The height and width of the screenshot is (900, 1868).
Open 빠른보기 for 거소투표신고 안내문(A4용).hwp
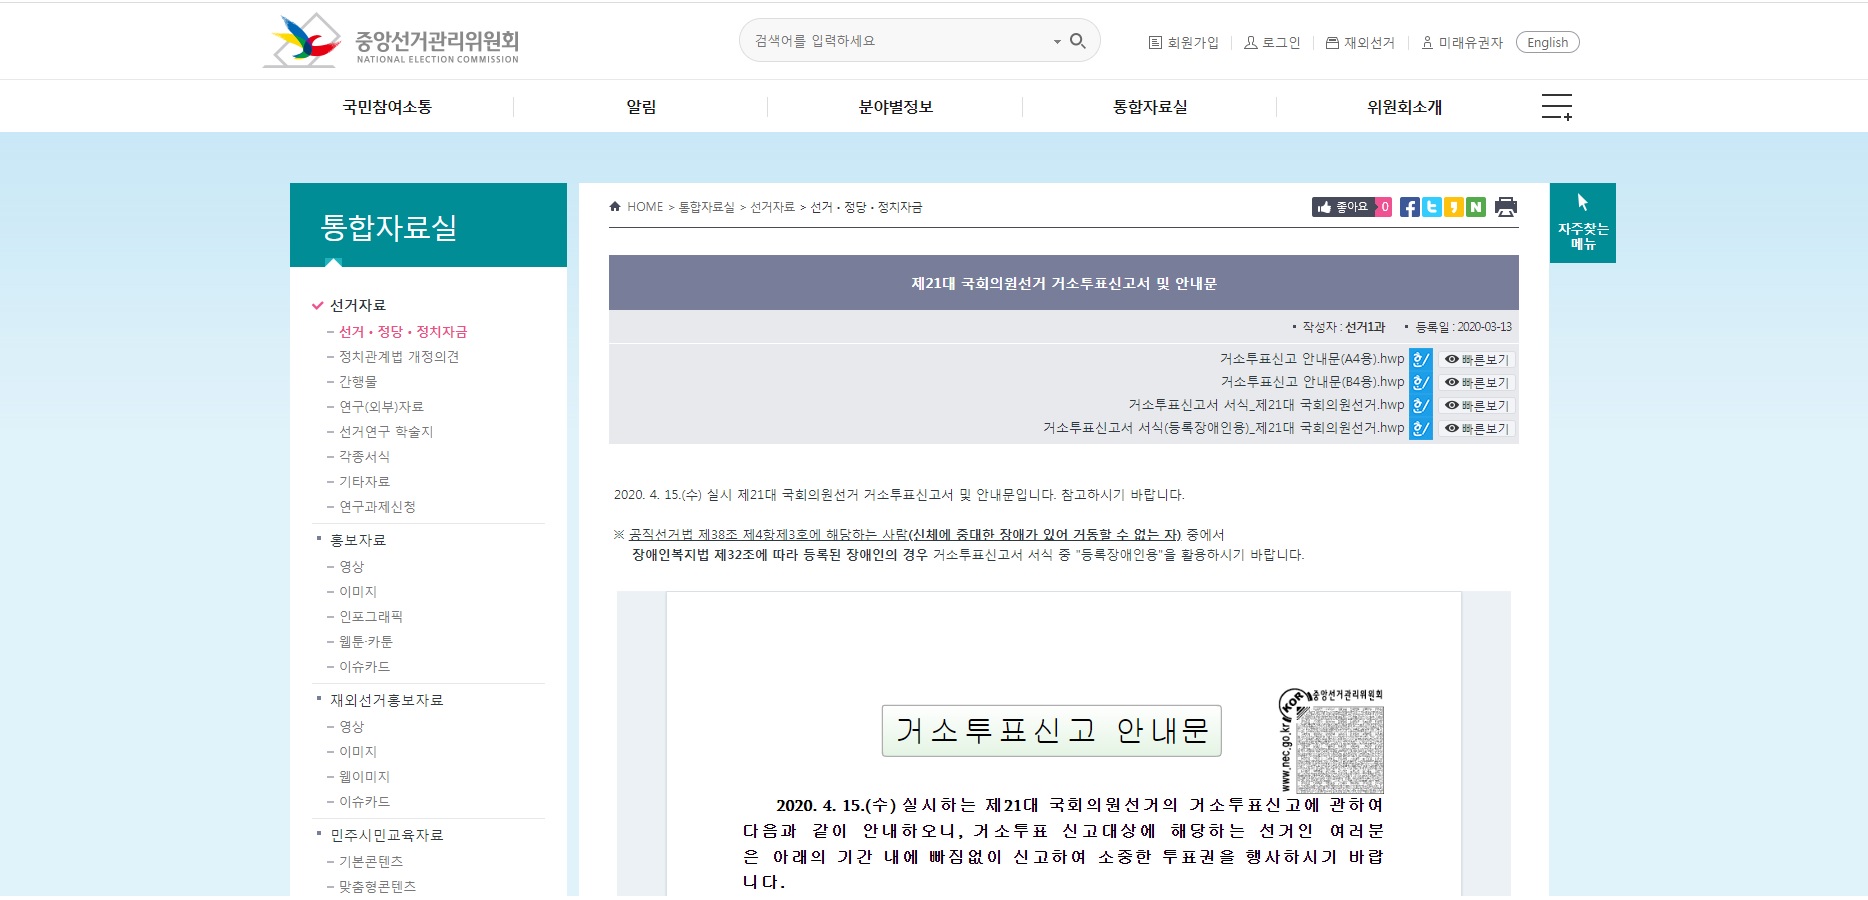point(1477,359)
